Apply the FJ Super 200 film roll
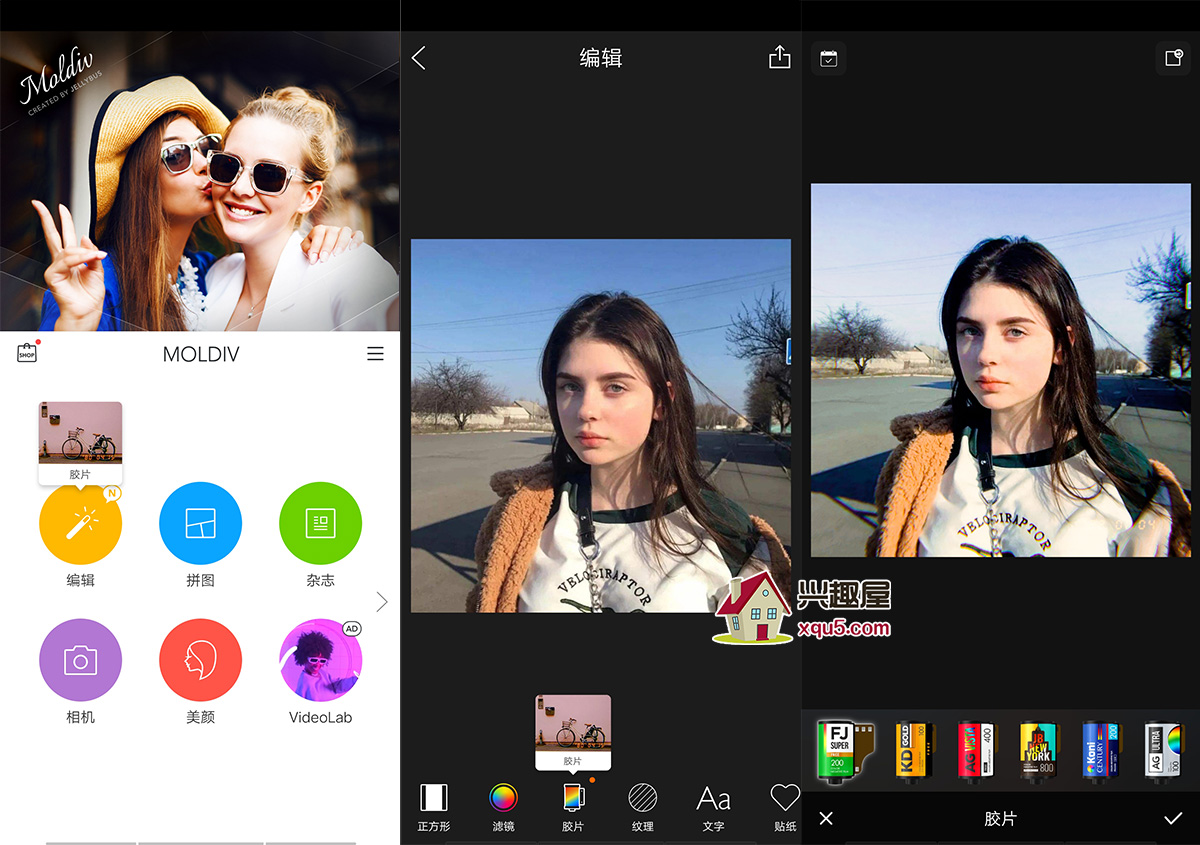Screen dimensions: 1200x845 tap(845, 750)
